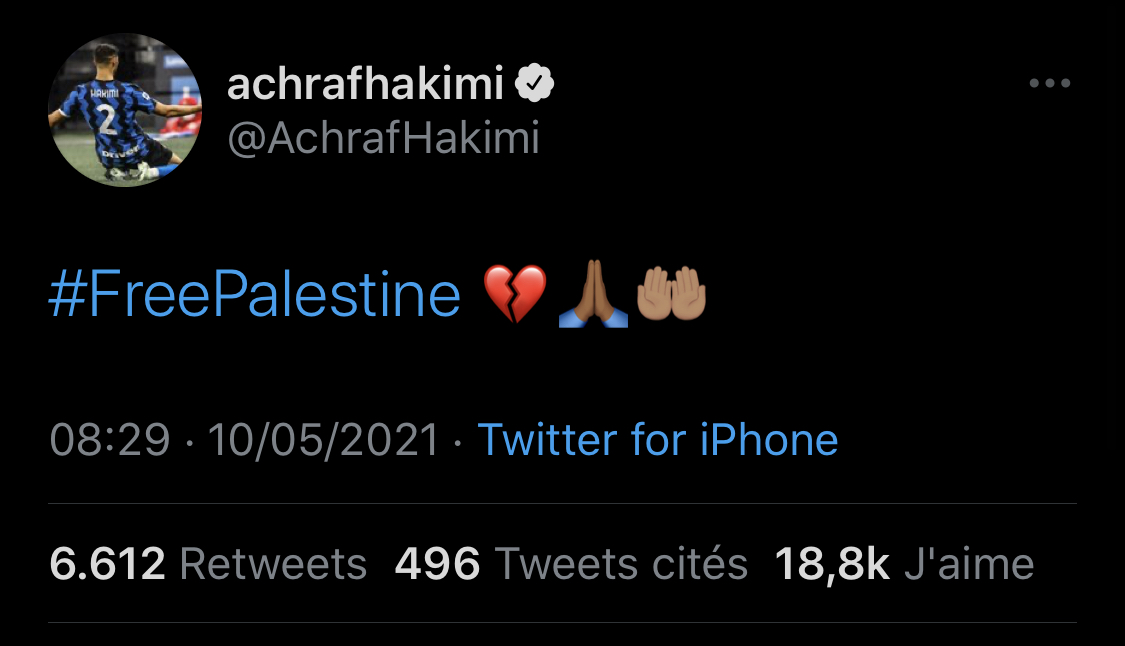
Task: Open the three-dot more options menu
Action: pyautogui.click(x=1050, y=83)
